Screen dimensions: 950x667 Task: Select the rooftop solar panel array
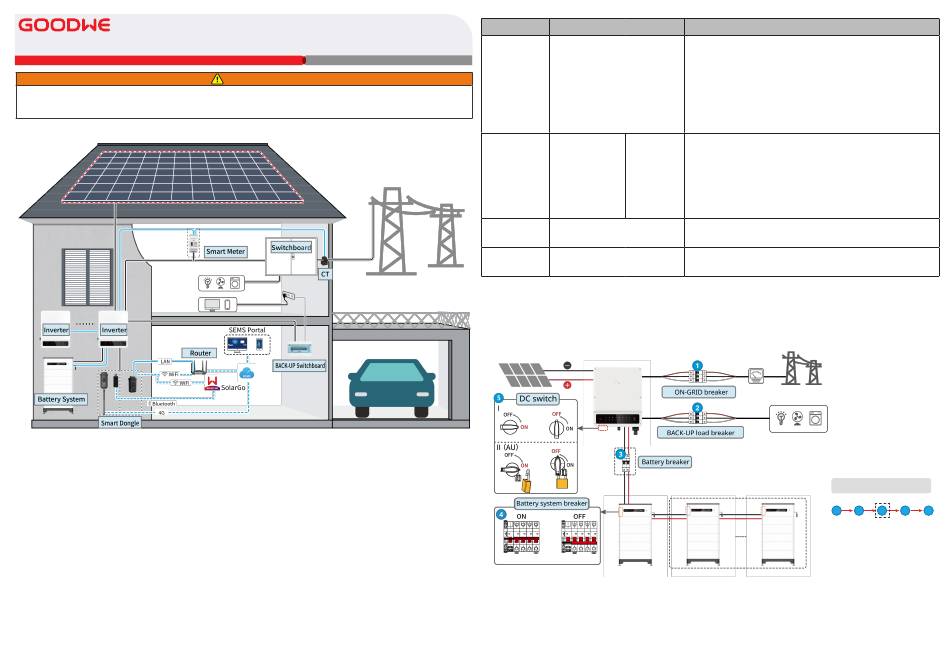point(182,176)
